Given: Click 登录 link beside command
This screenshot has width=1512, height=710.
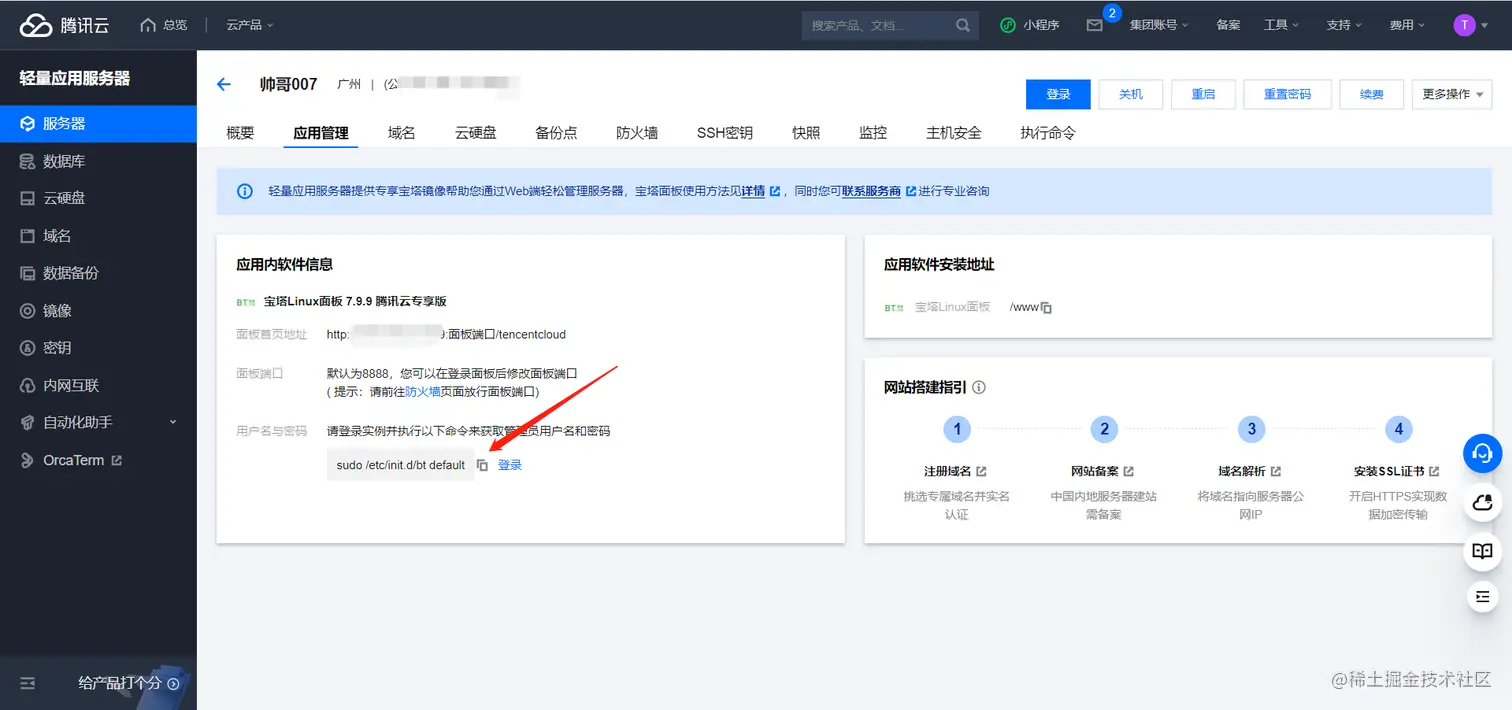Looking at the screenshot, I should tap(510, 465).
